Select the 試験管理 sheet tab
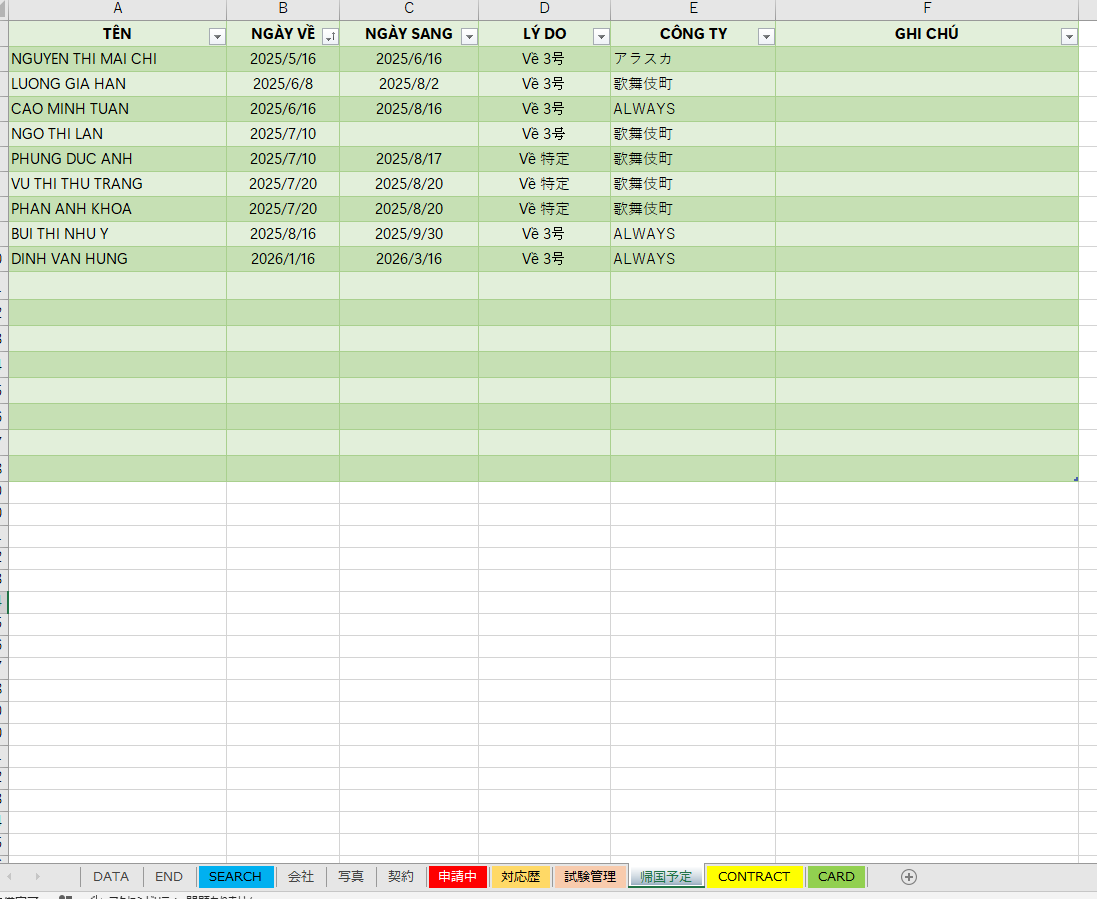The height and width of the screenshot is (899, 1097). coord(590,877)
